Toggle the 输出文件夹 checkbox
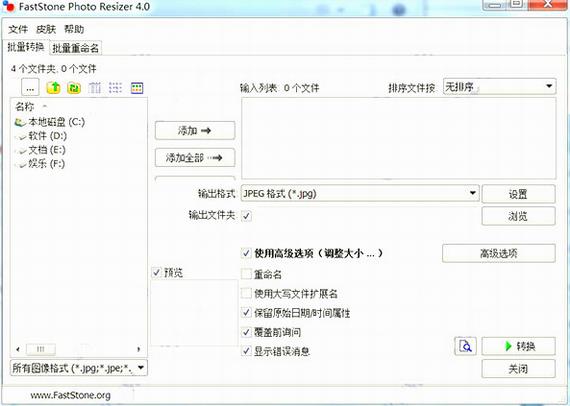570x406 pixels. [246, 216]
